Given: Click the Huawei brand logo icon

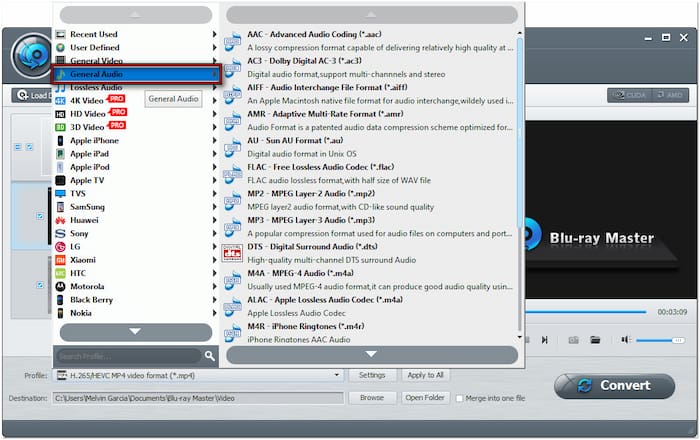Looking at the screenshot, I should click(x=60, y=220).
